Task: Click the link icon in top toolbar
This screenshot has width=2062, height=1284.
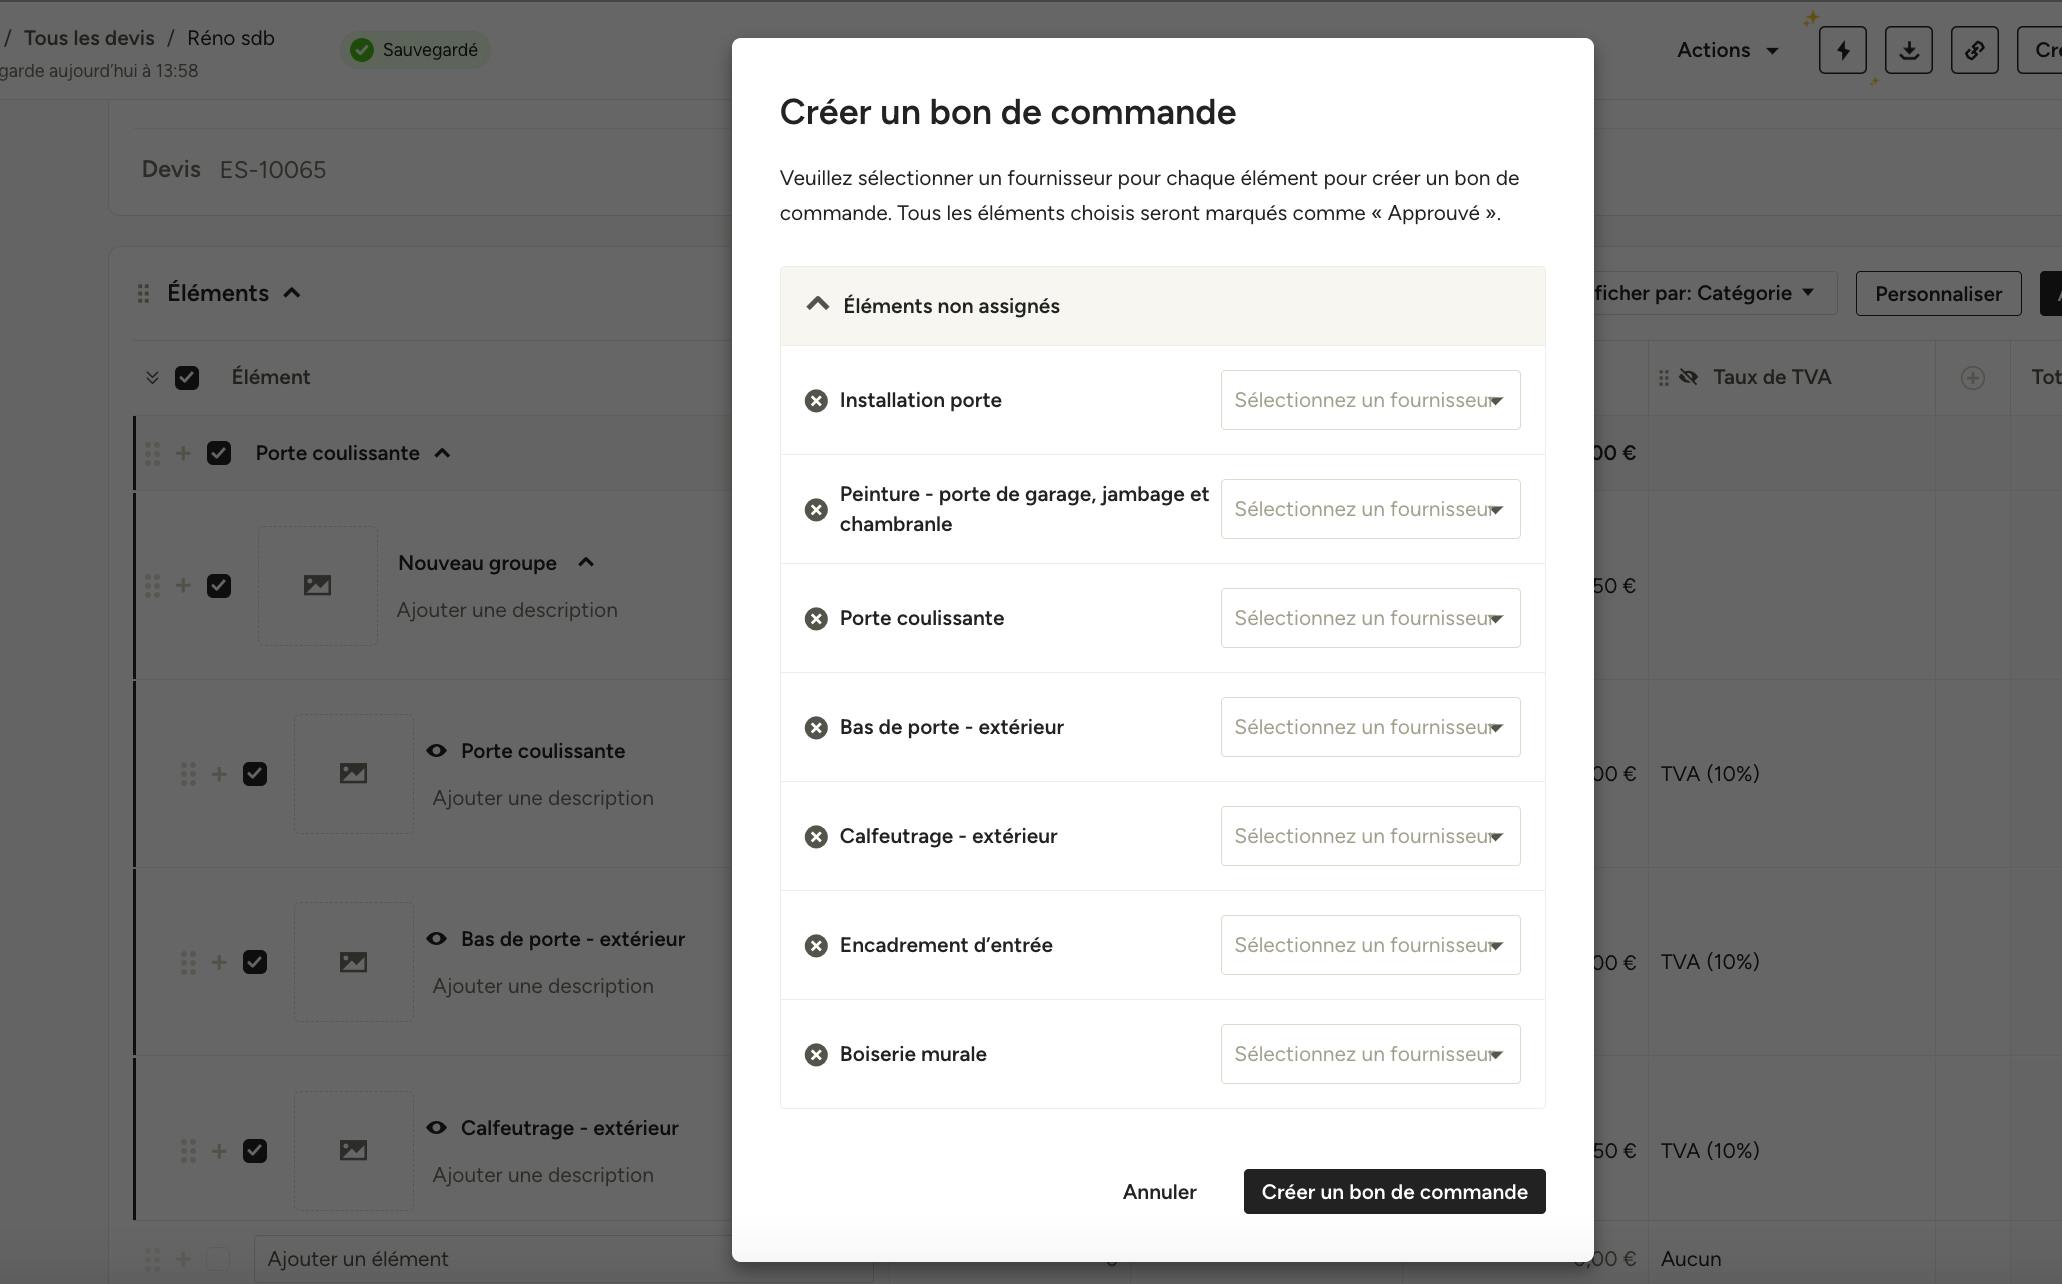Action: tap(1974, 50)
